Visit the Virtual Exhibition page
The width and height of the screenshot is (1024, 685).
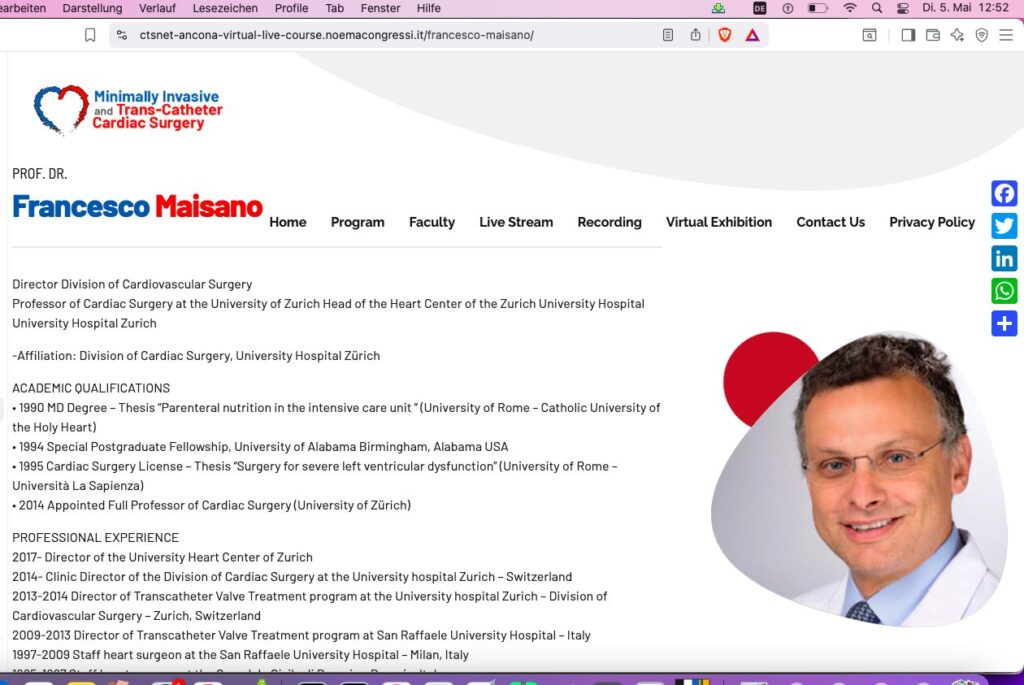pyautogui.click(x=718, y=222)
